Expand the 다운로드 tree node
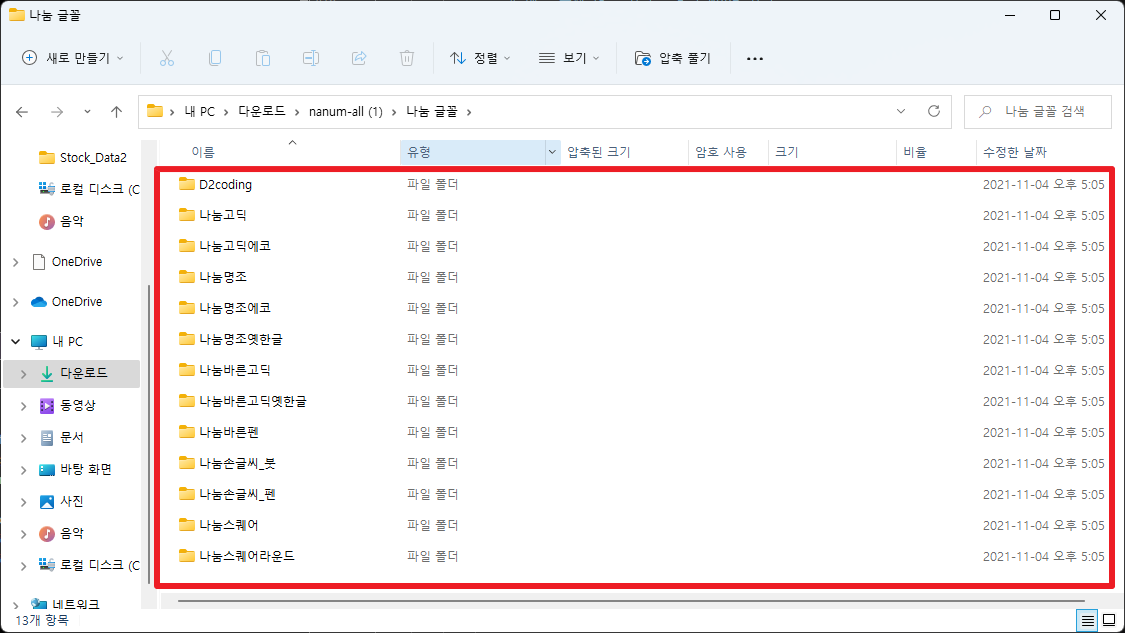The image size is (1125, 633). pyautogui.click(x=24, y=374)
